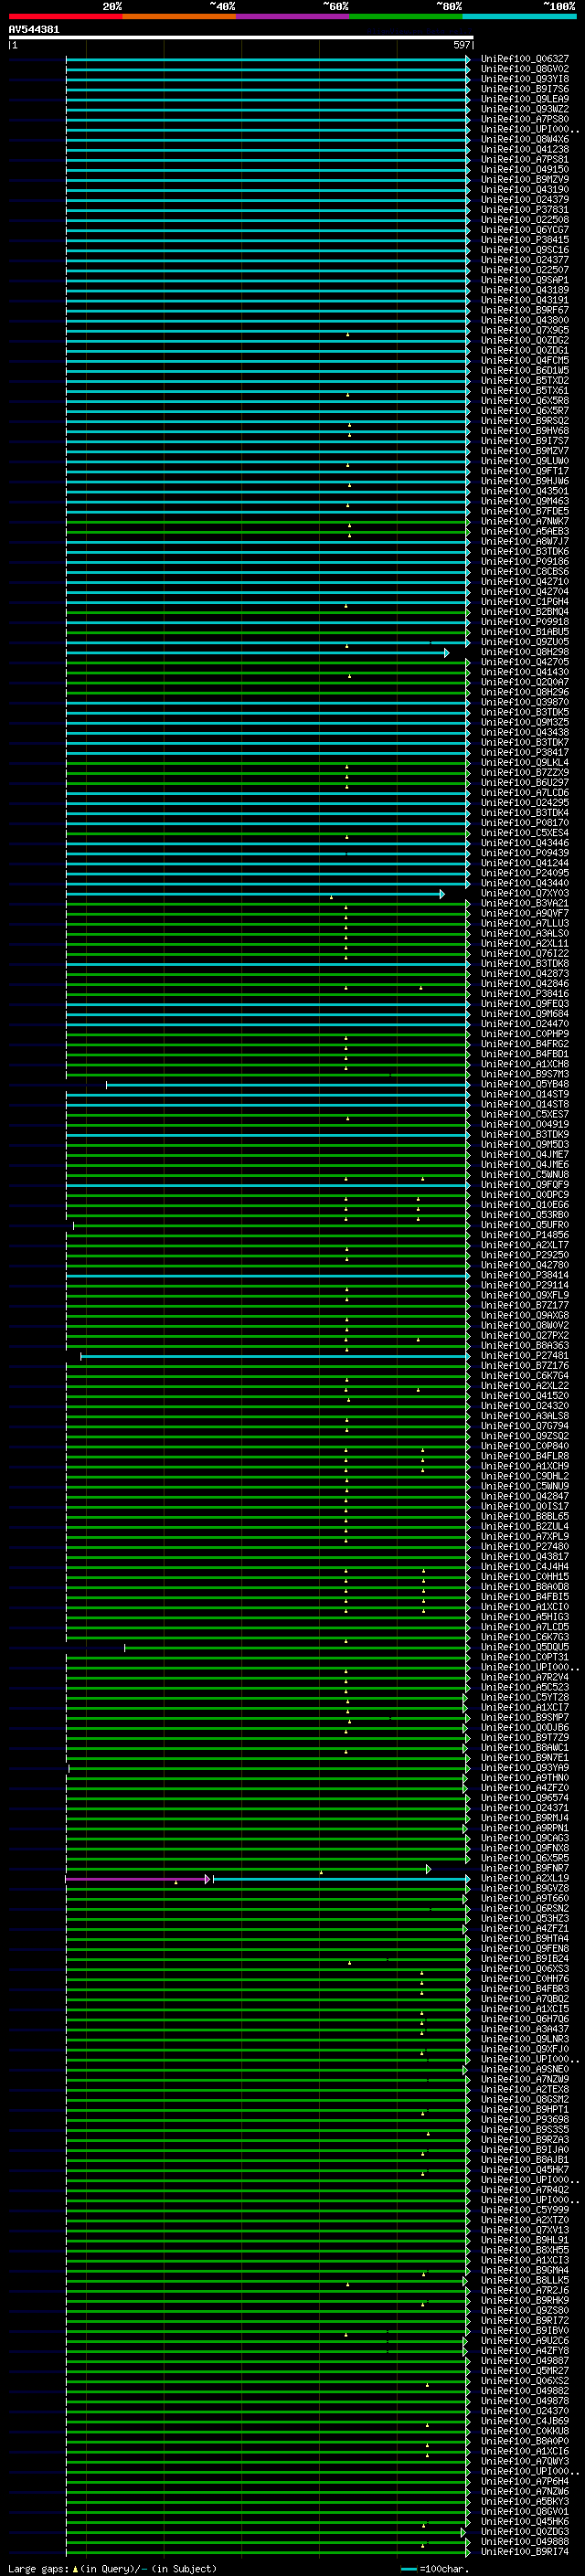Select the UniRef100_Q06XS3 label

[x=525, y=1969]
